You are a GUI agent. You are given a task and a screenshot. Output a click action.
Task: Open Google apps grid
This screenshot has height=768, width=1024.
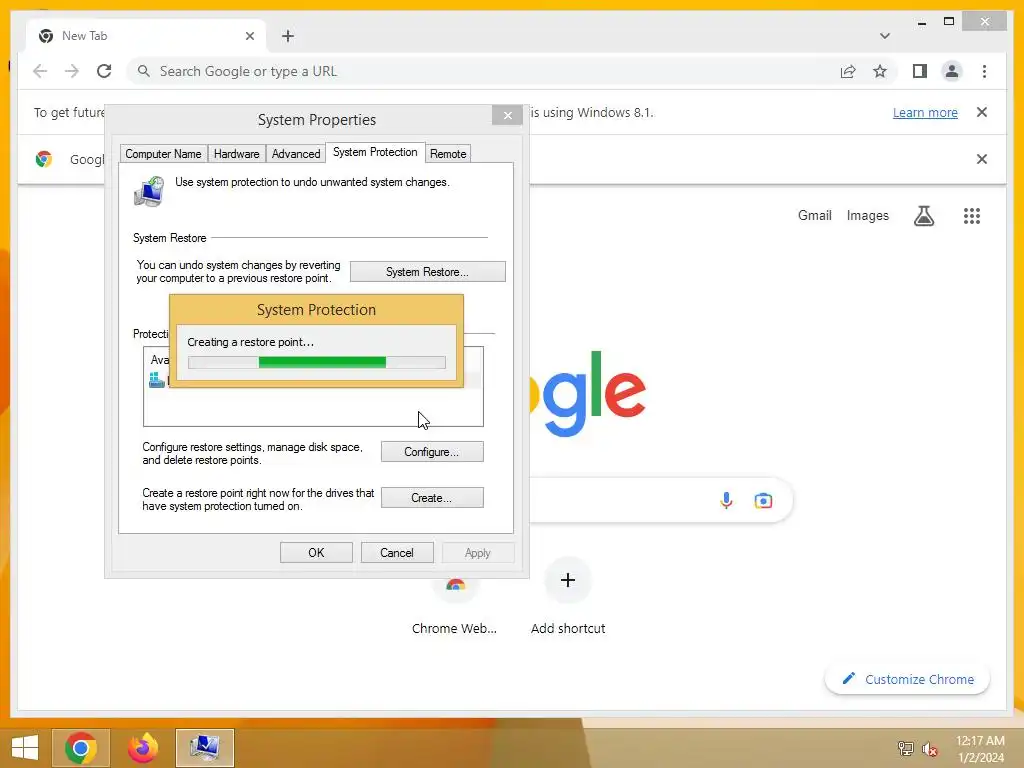tap(972, 216)
